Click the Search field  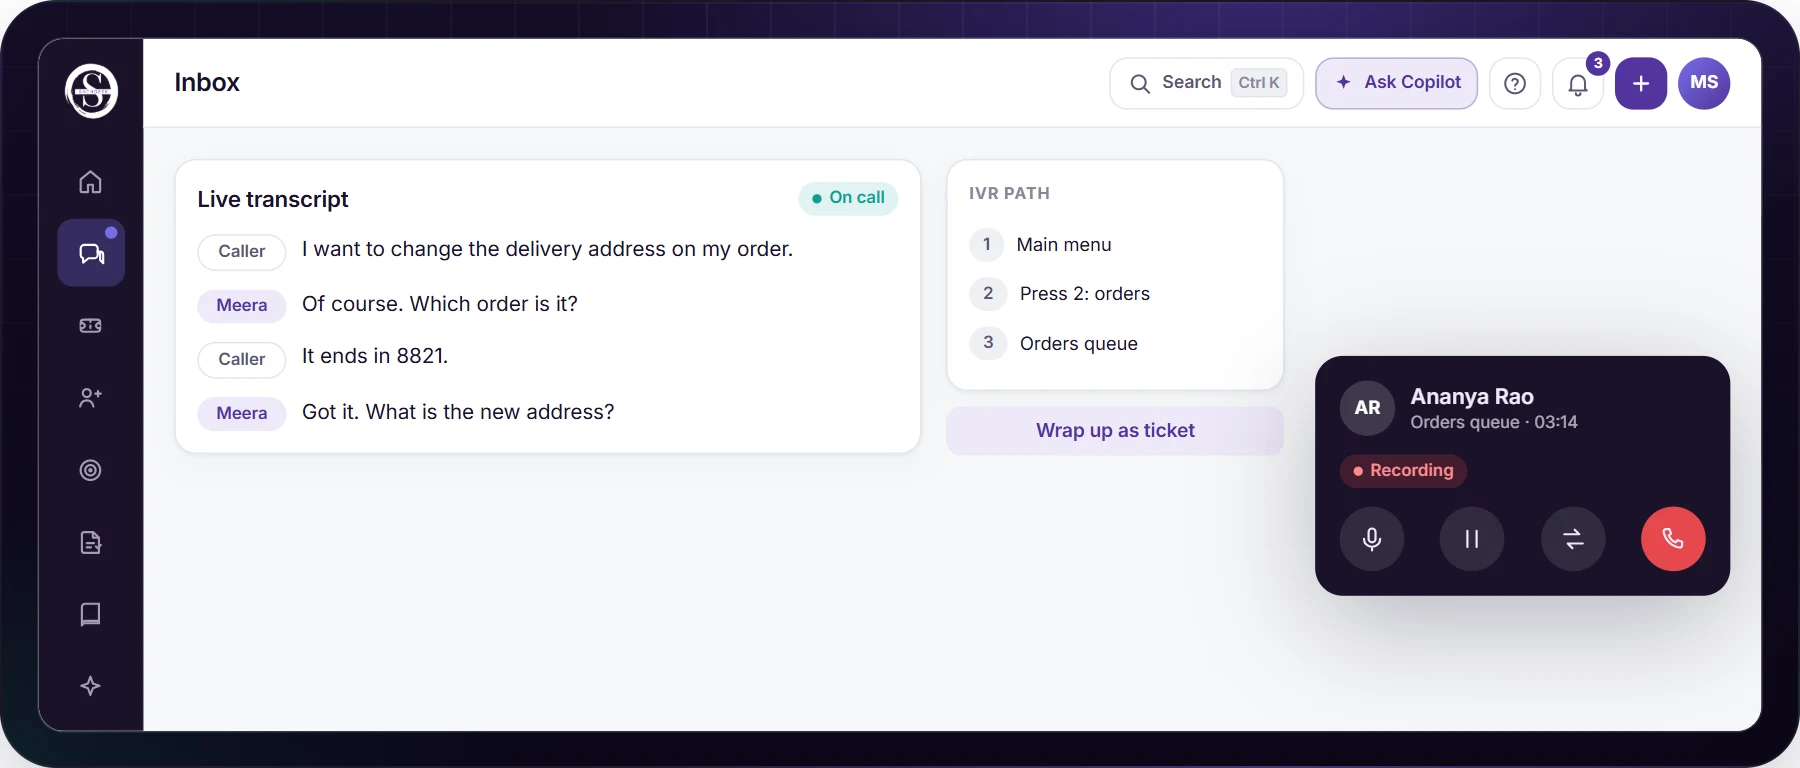point(1206,83)
